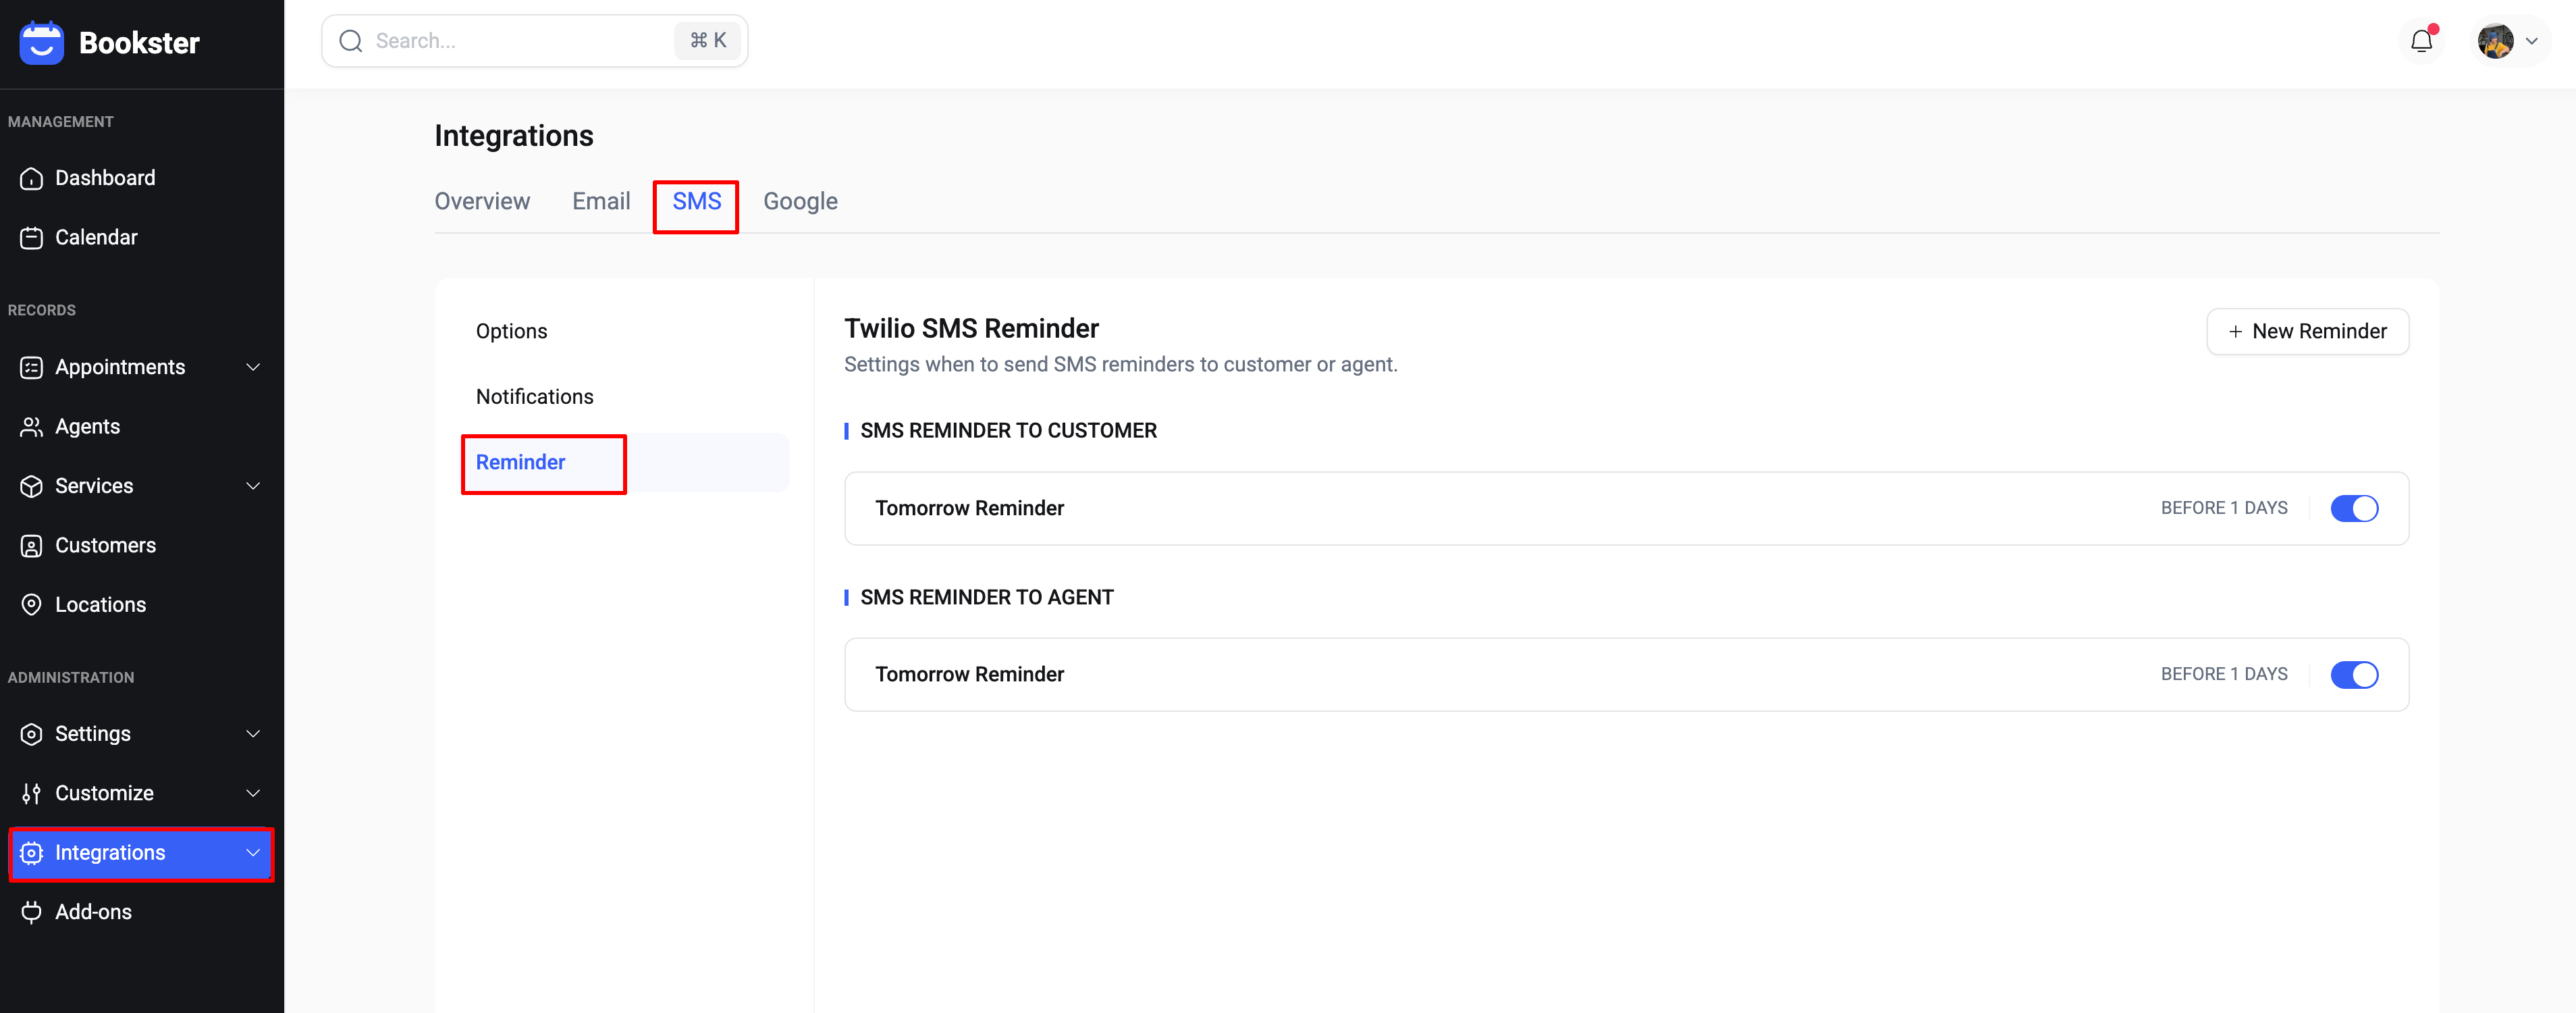
Task: Click the Add-ons plug icon
Action: 32,912
